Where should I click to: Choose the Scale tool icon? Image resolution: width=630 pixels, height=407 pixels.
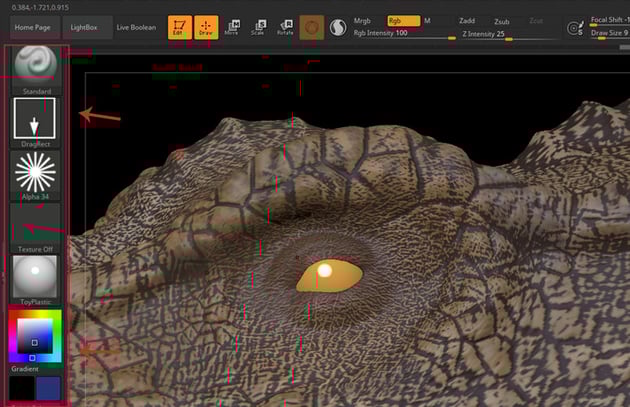tap(259, 28)
